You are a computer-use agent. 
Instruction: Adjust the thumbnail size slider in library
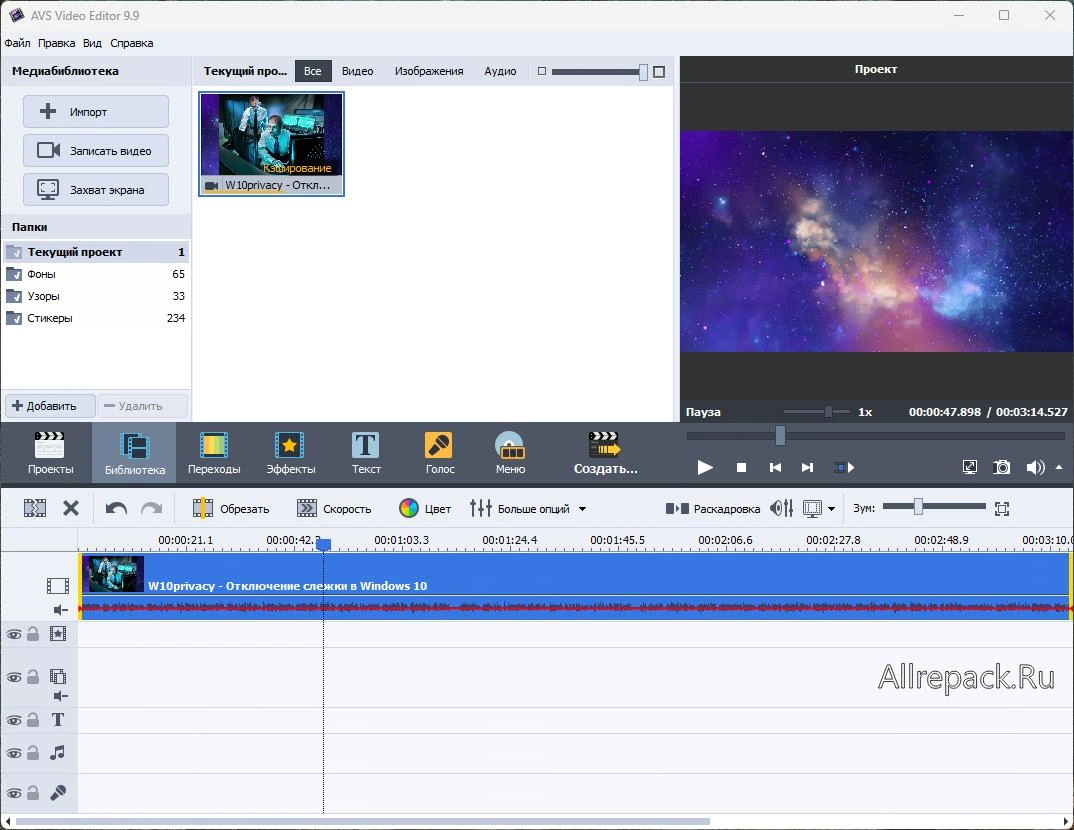(642, 72)
